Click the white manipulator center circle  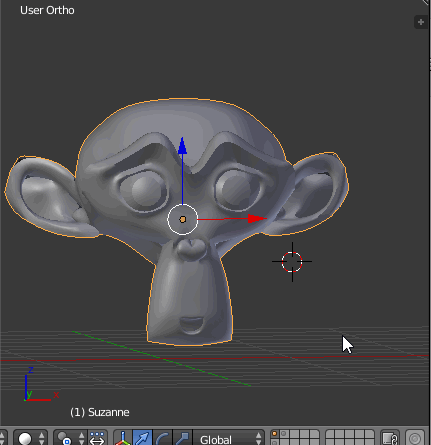pyautogui.click(x=183, y=219)
